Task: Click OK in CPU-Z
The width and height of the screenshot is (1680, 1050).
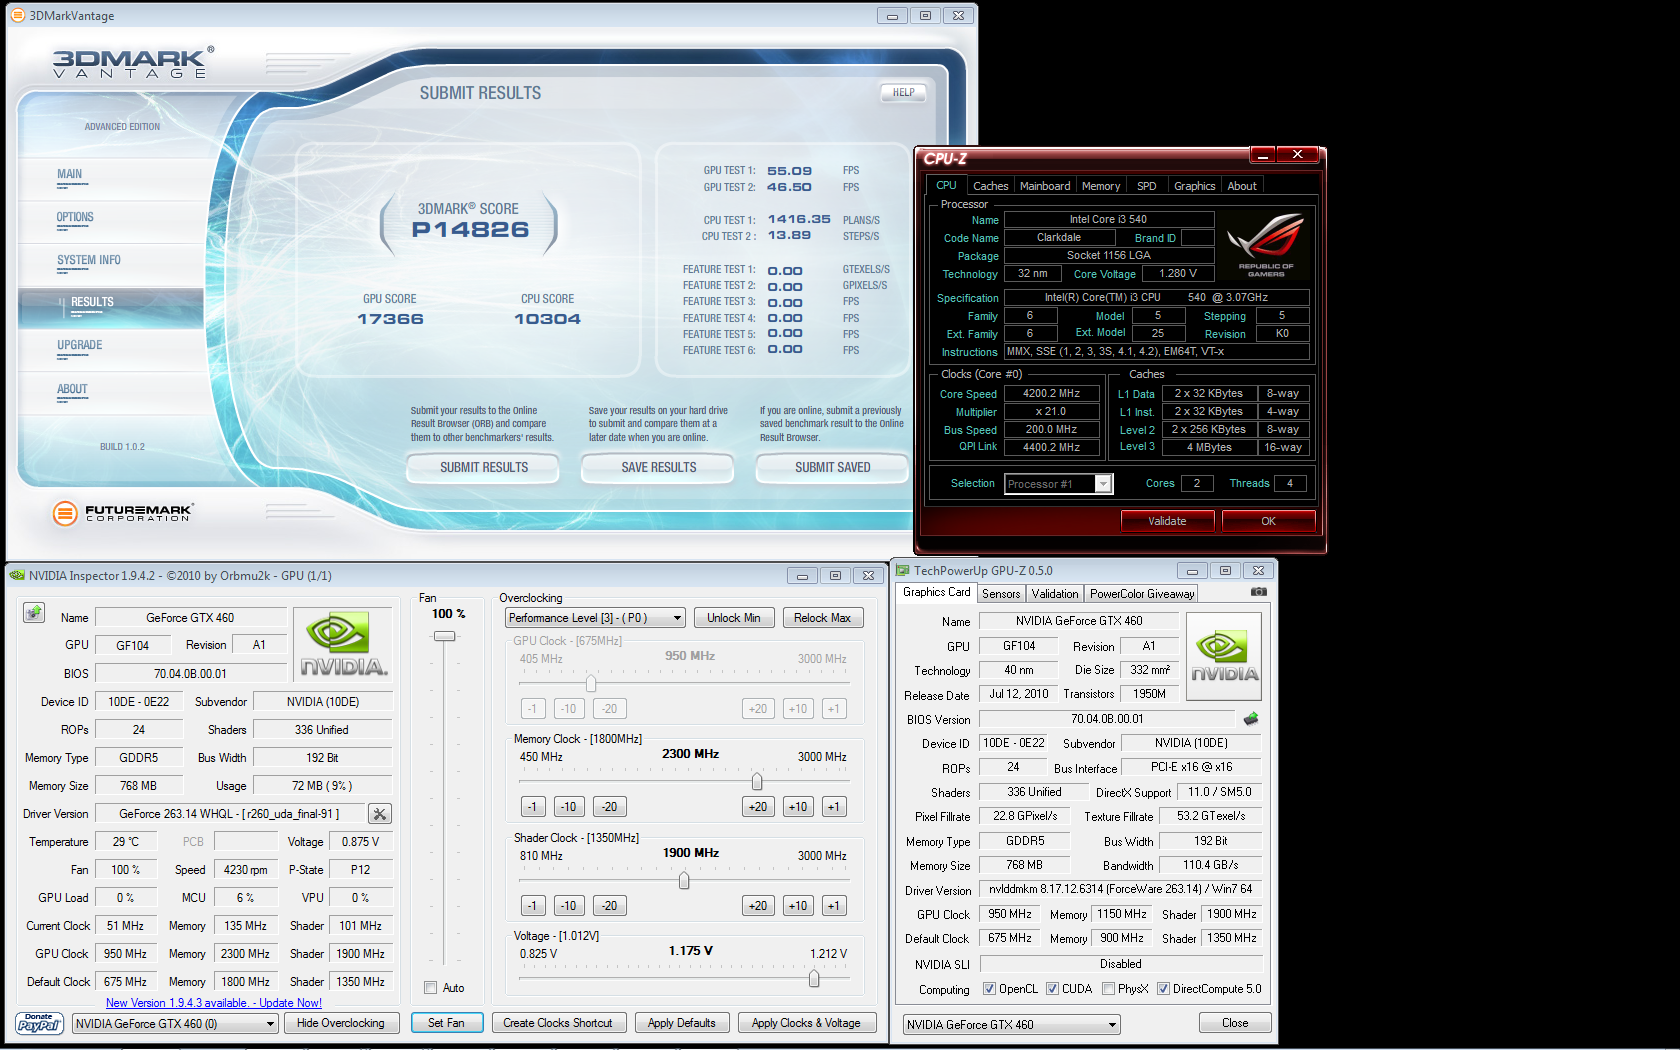Action: coord(1268,521)
